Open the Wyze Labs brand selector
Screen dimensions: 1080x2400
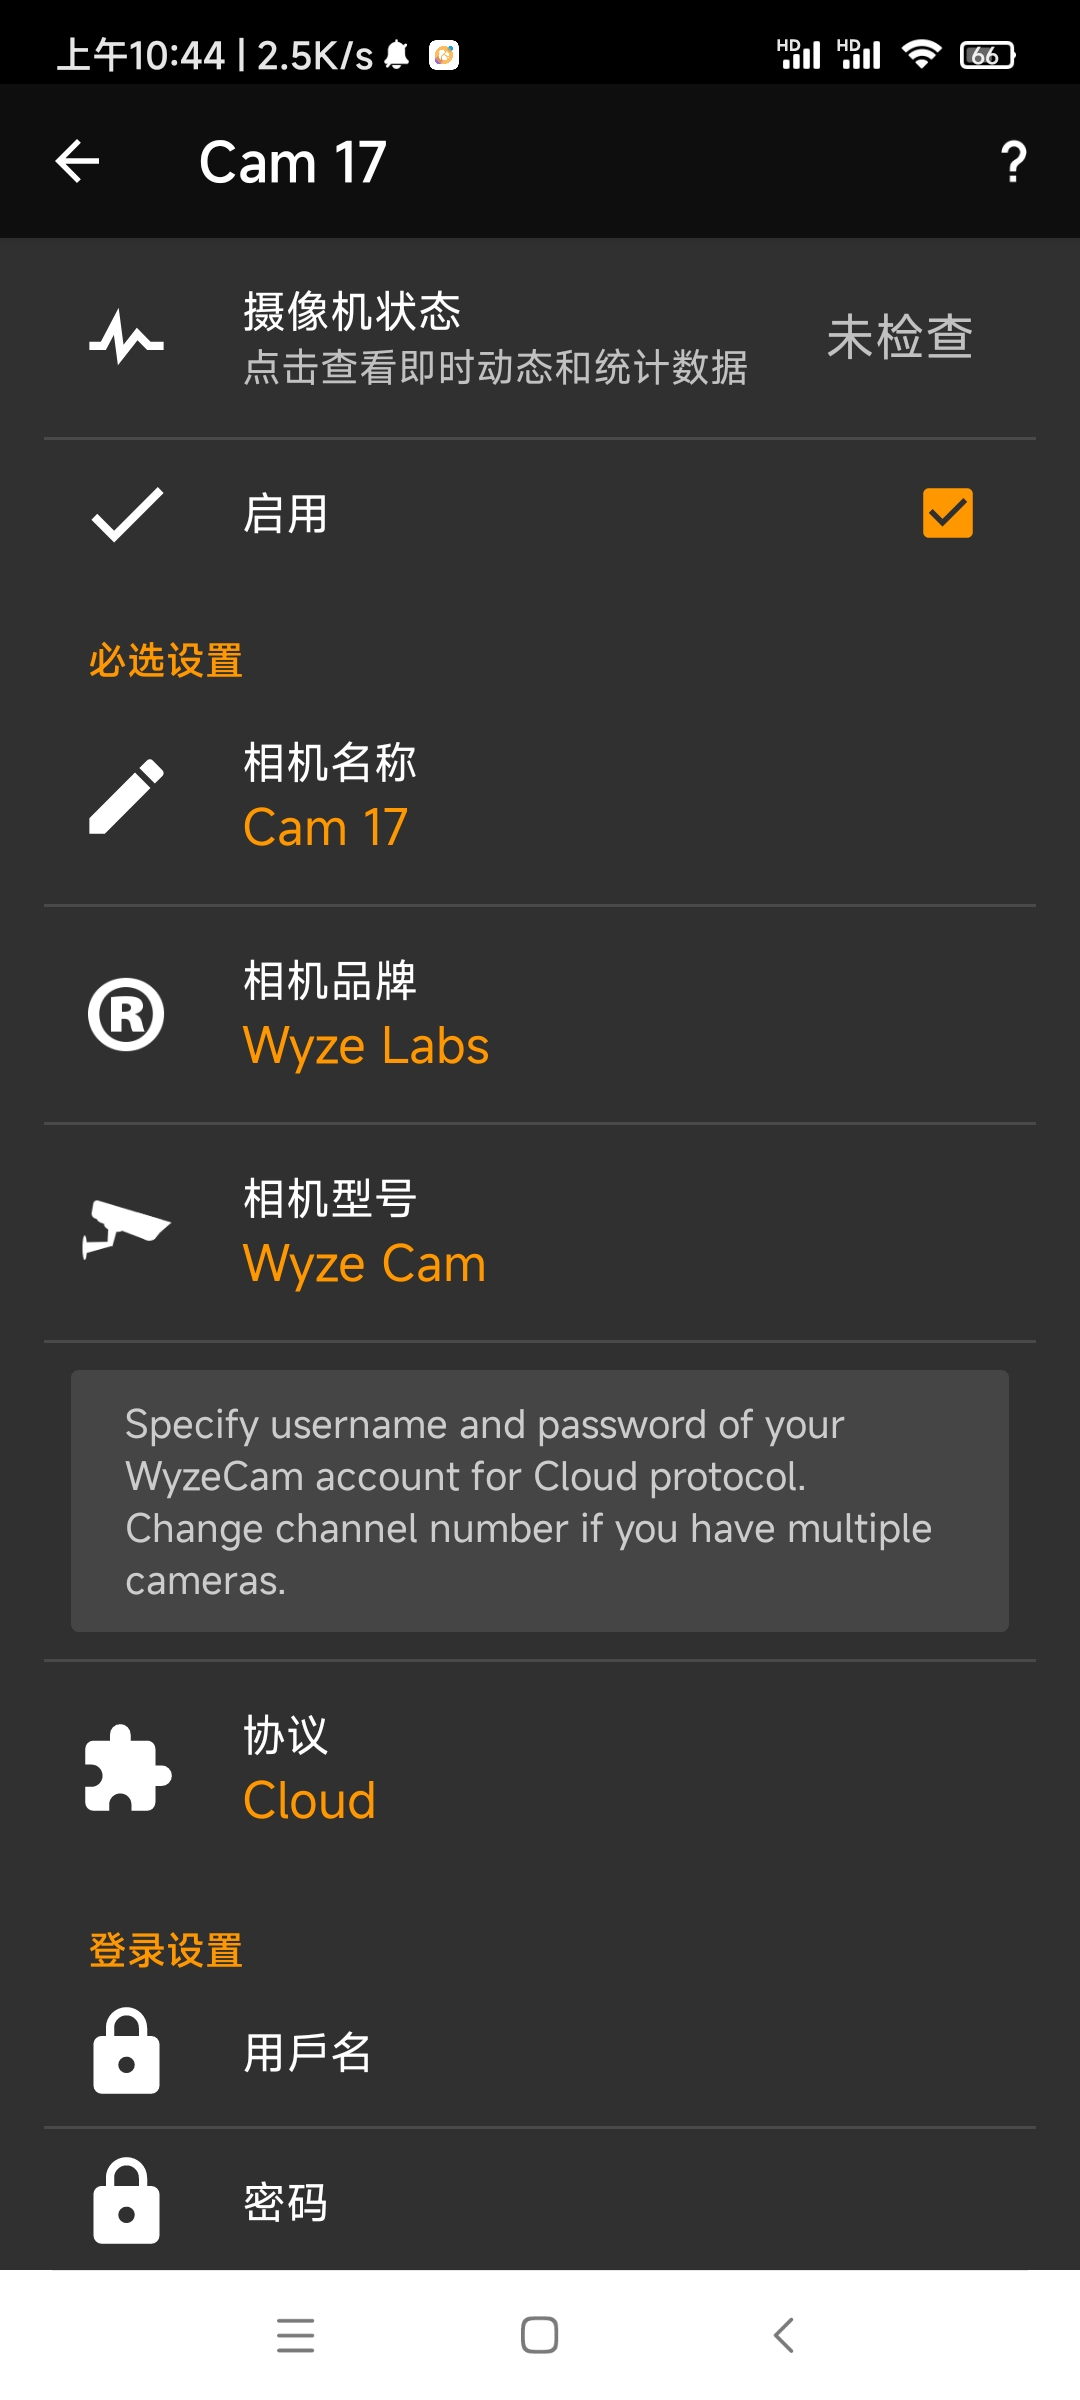366,1046
